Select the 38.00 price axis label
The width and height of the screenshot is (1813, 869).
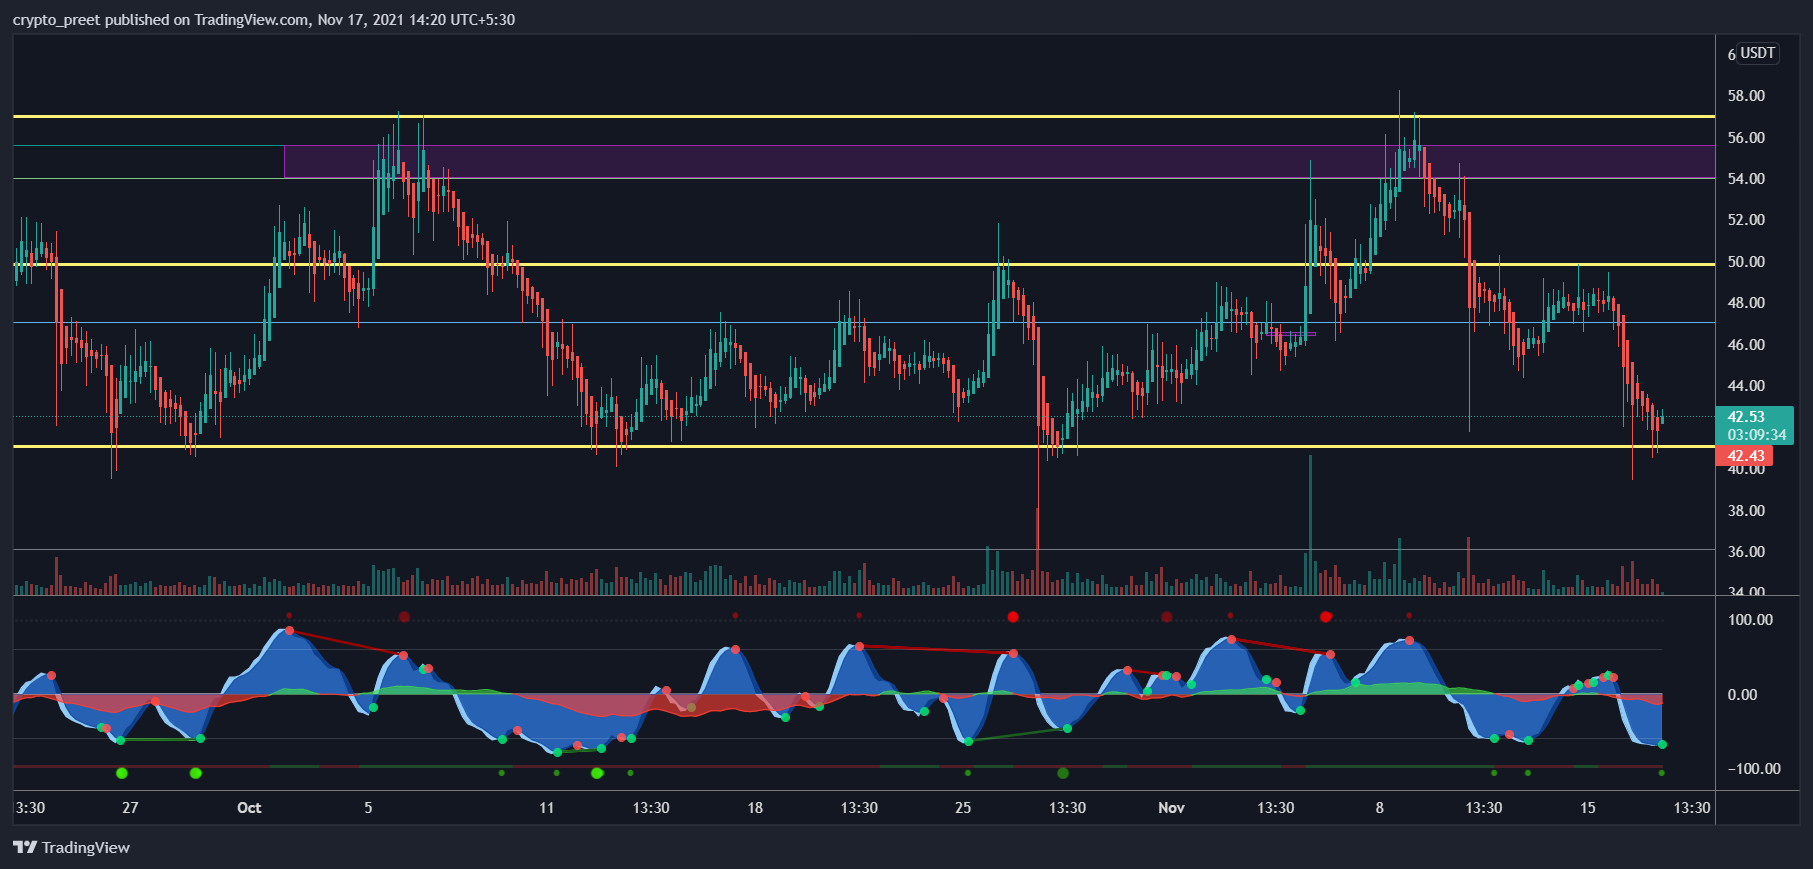1746,511
